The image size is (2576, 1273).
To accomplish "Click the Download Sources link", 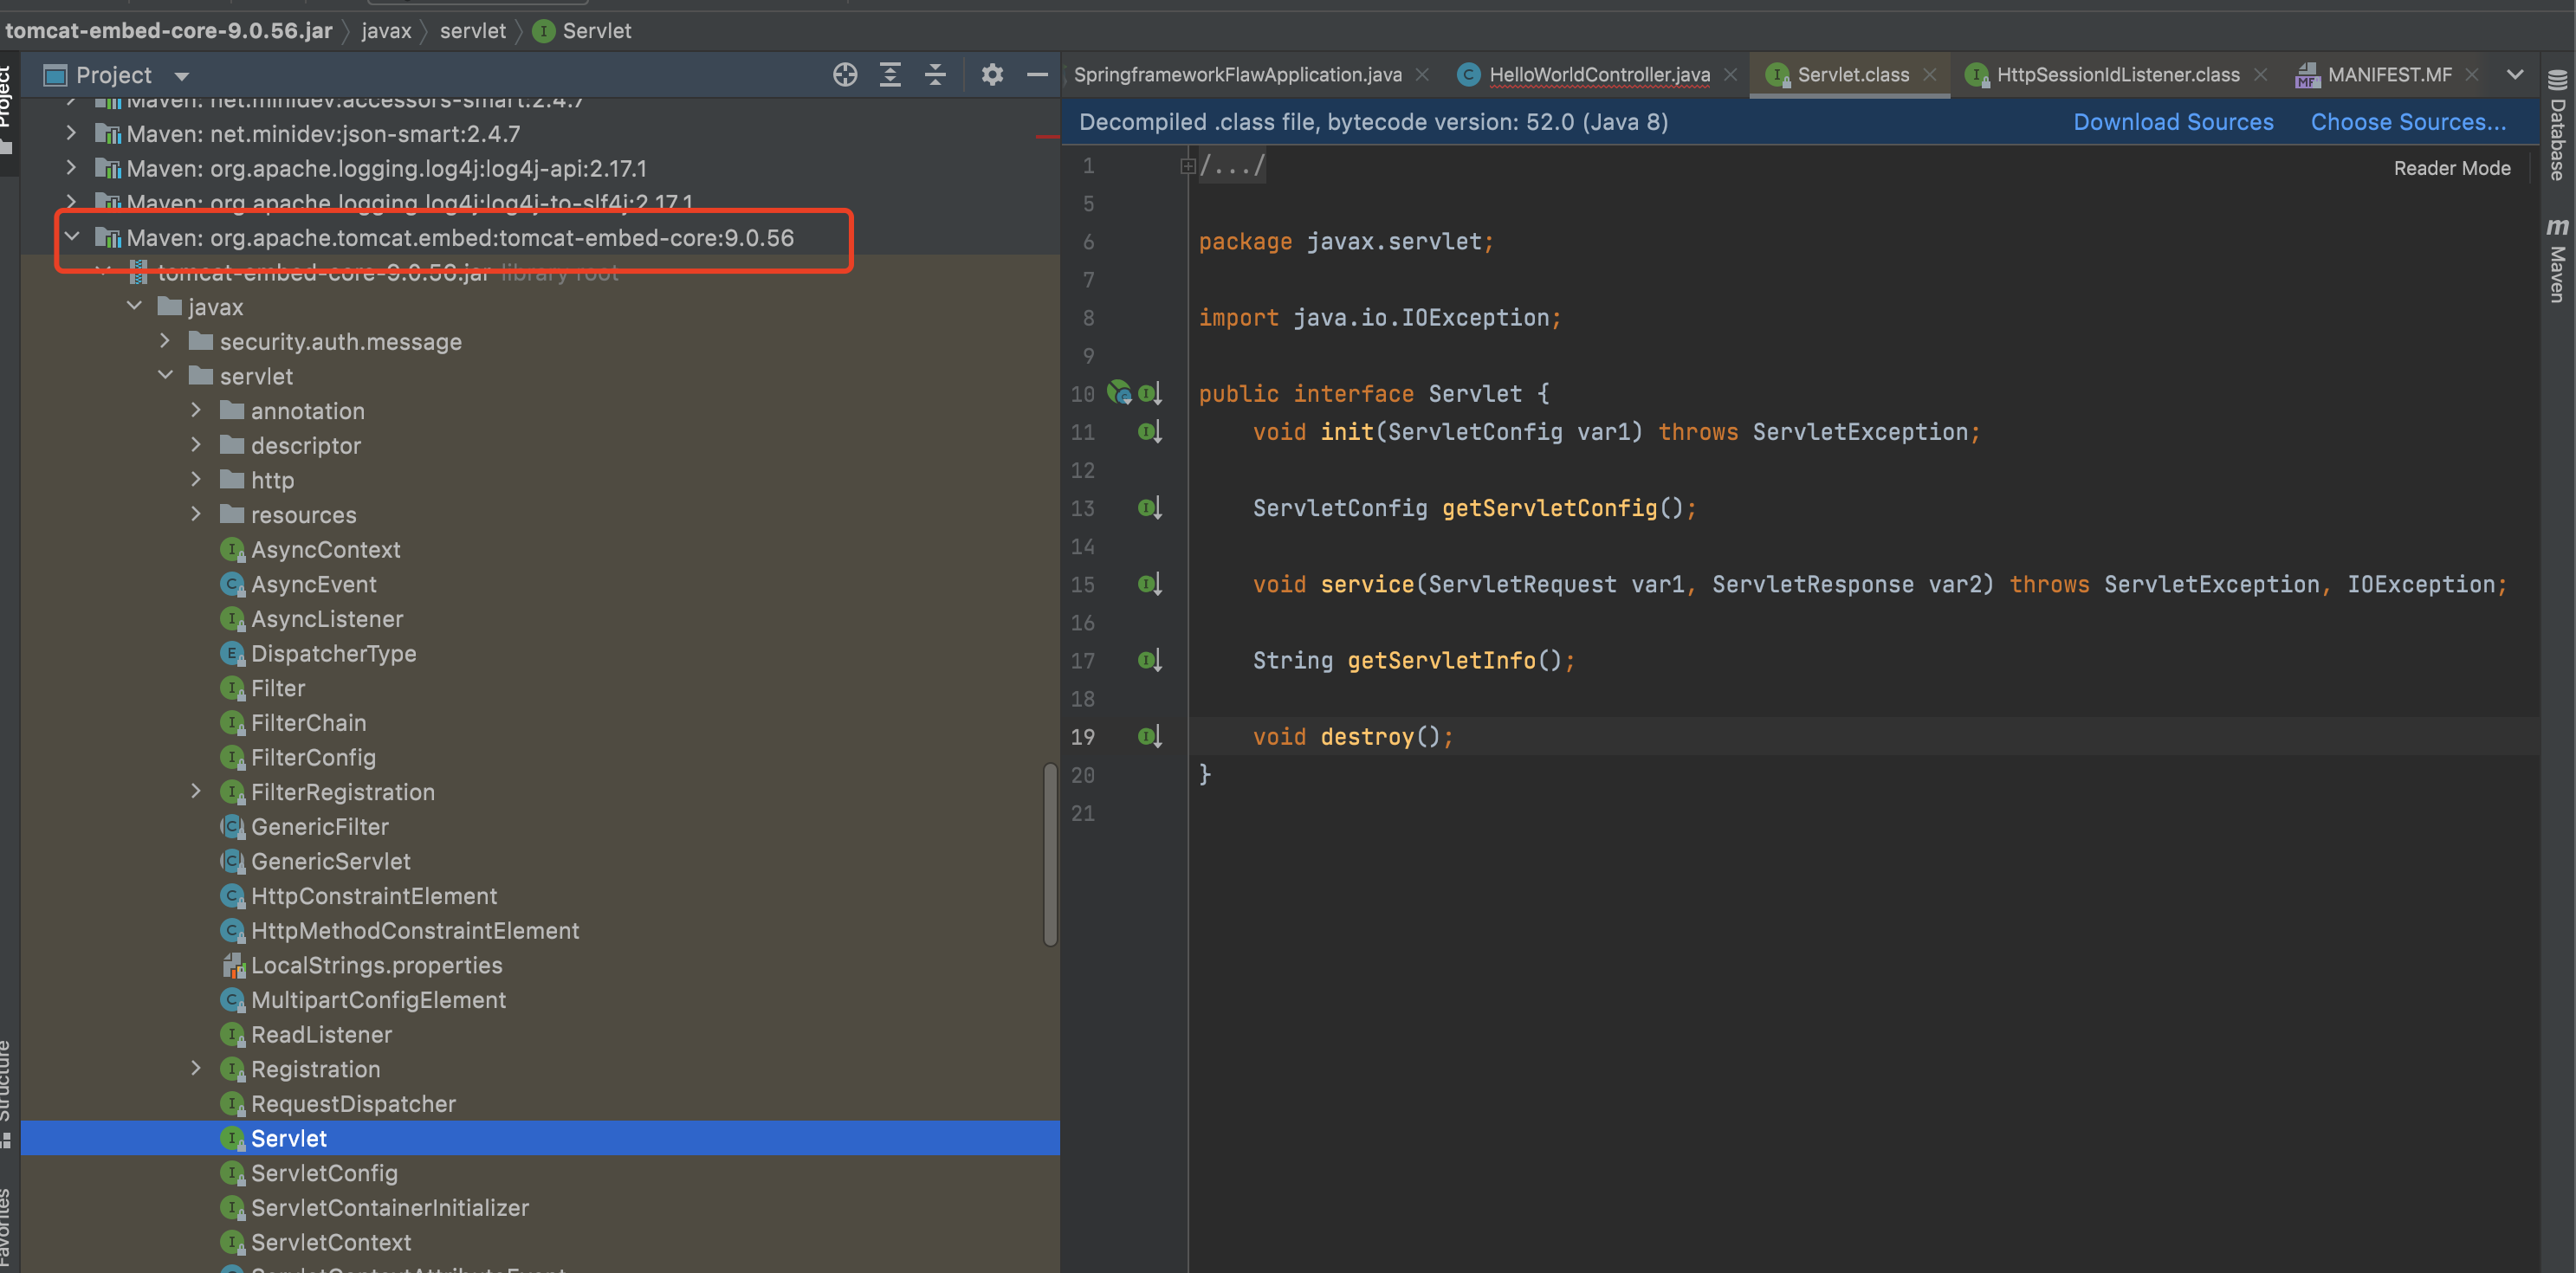I will pos(2172,122).
